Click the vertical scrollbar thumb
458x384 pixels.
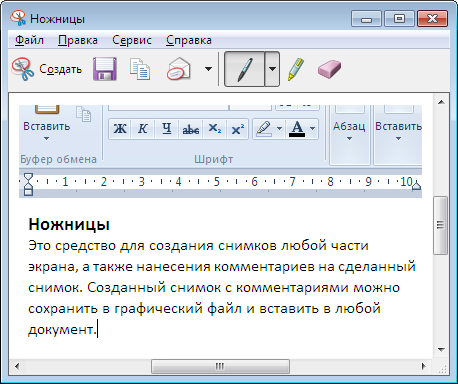coord(440,225)
